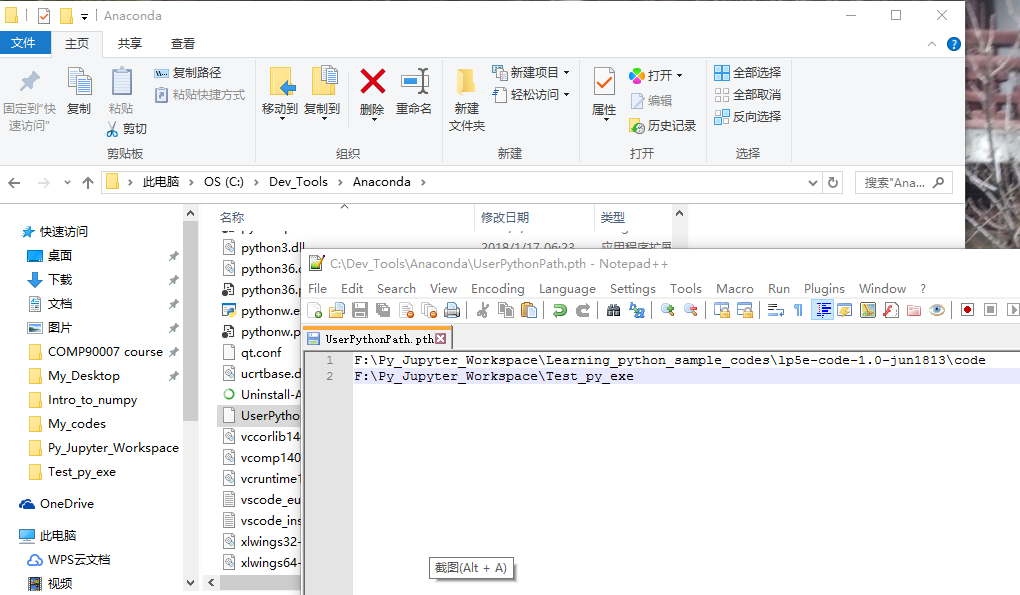Save the file using Notepad++ Save icon

[x=360, y=310]
